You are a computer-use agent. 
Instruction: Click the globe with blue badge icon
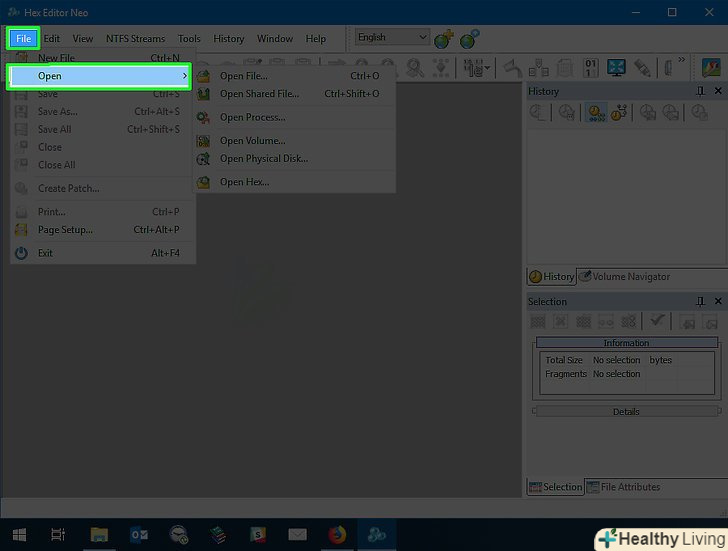pyautogui.click(x=469, y=39)
